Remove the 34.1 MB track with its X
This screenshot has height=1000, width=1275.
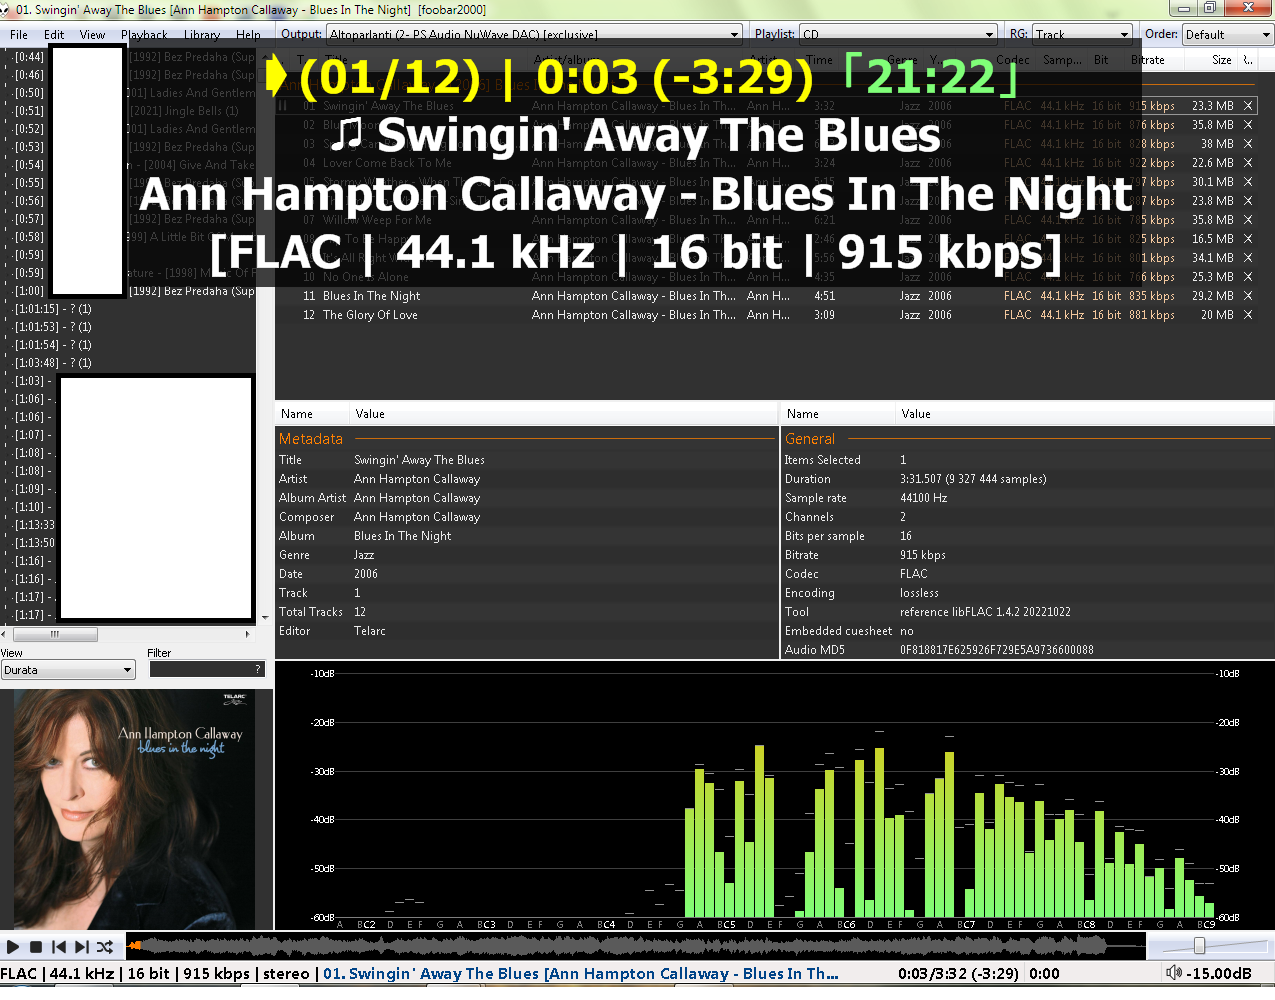[1248, 258]
